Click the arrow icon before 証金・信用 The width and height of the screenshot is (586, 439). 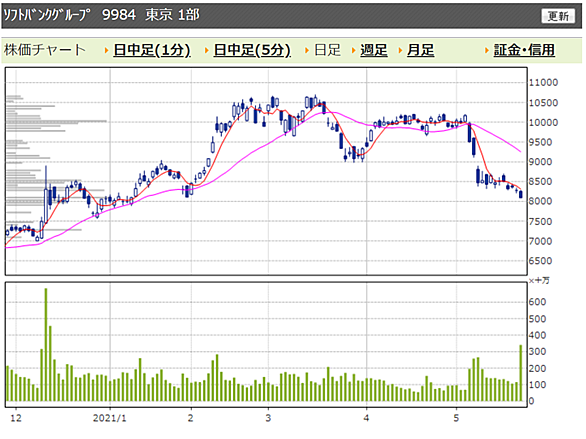point(487,50)
